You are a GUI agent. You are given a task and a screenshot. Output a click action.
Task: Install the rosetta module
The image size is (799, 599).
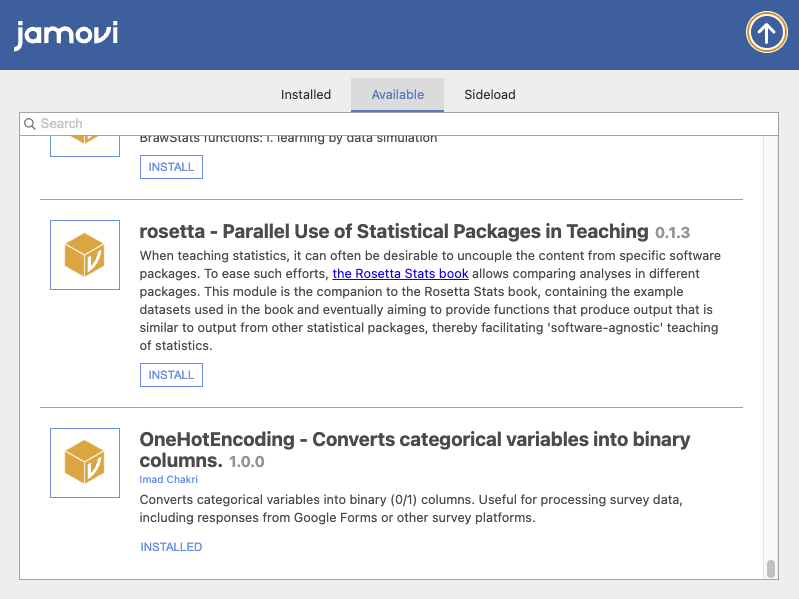pos(171,375)
